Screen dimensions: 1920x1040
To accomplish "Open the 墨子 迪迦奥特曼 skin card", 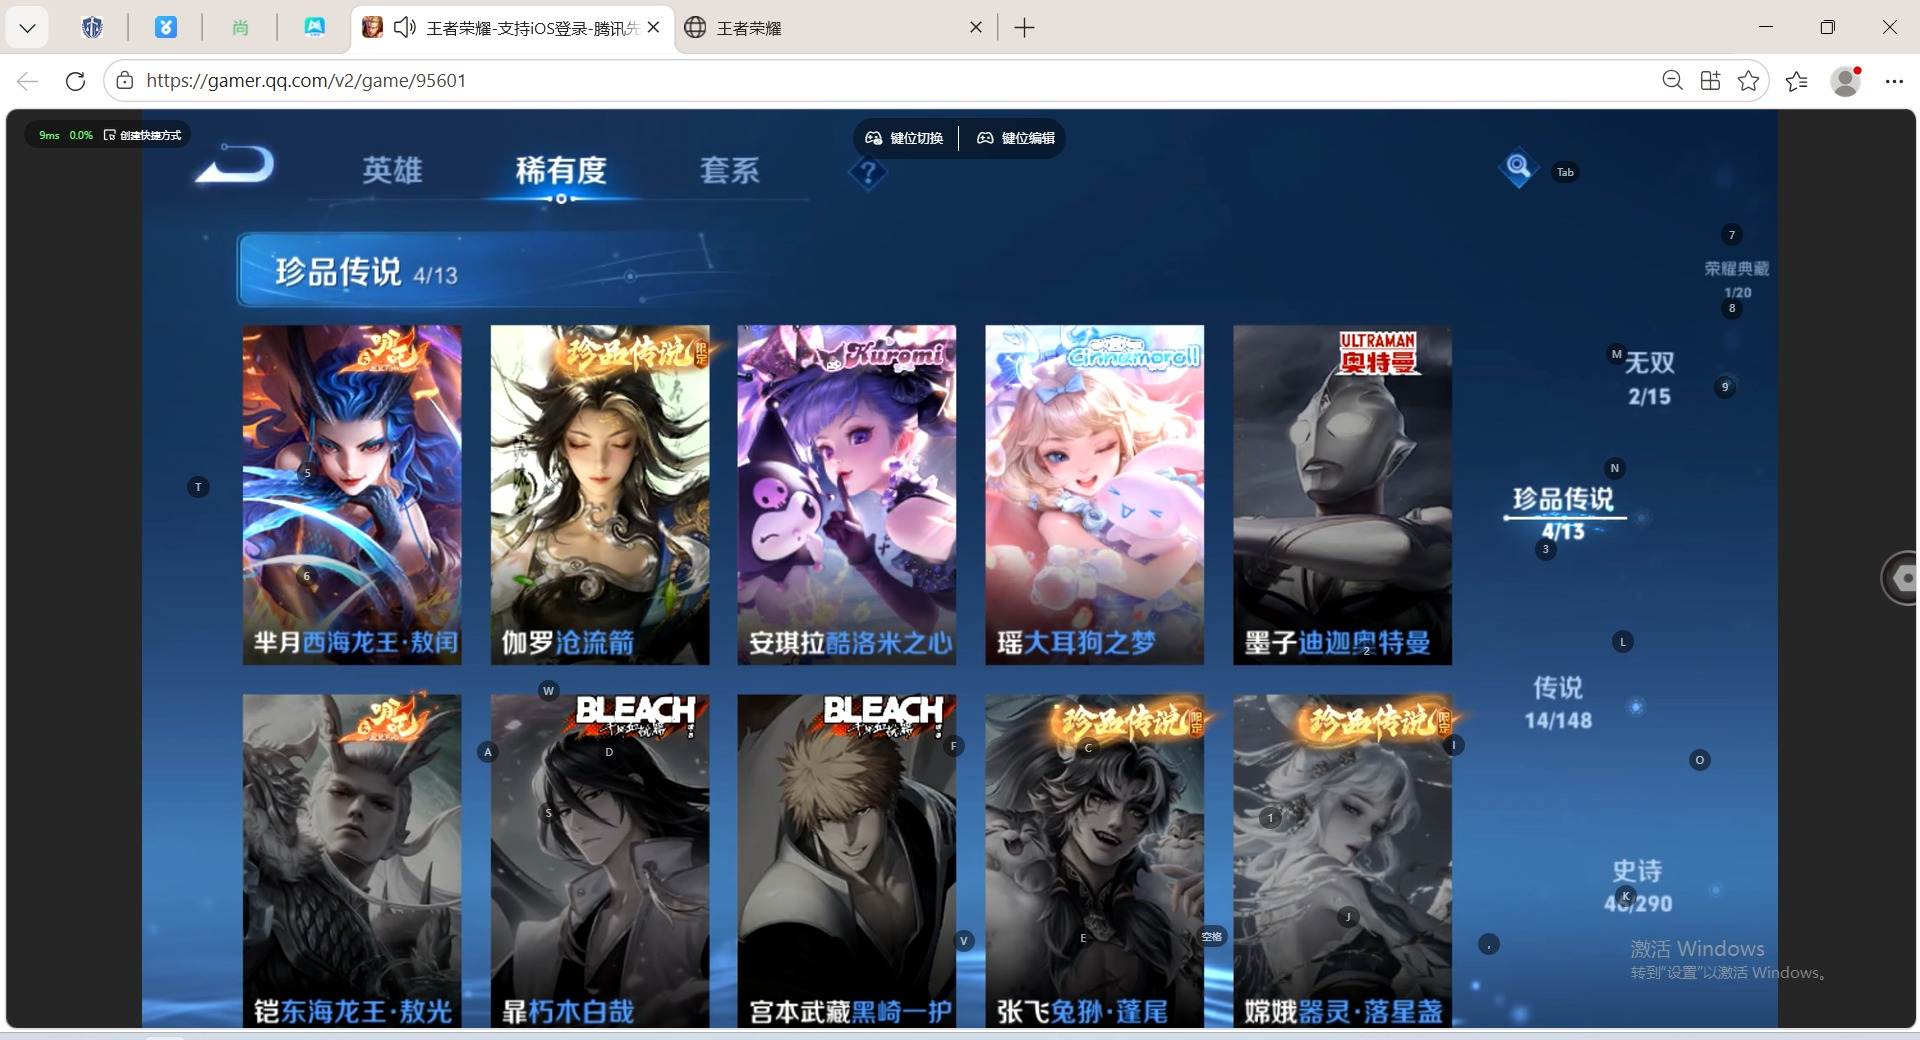I will (1343, 495).
